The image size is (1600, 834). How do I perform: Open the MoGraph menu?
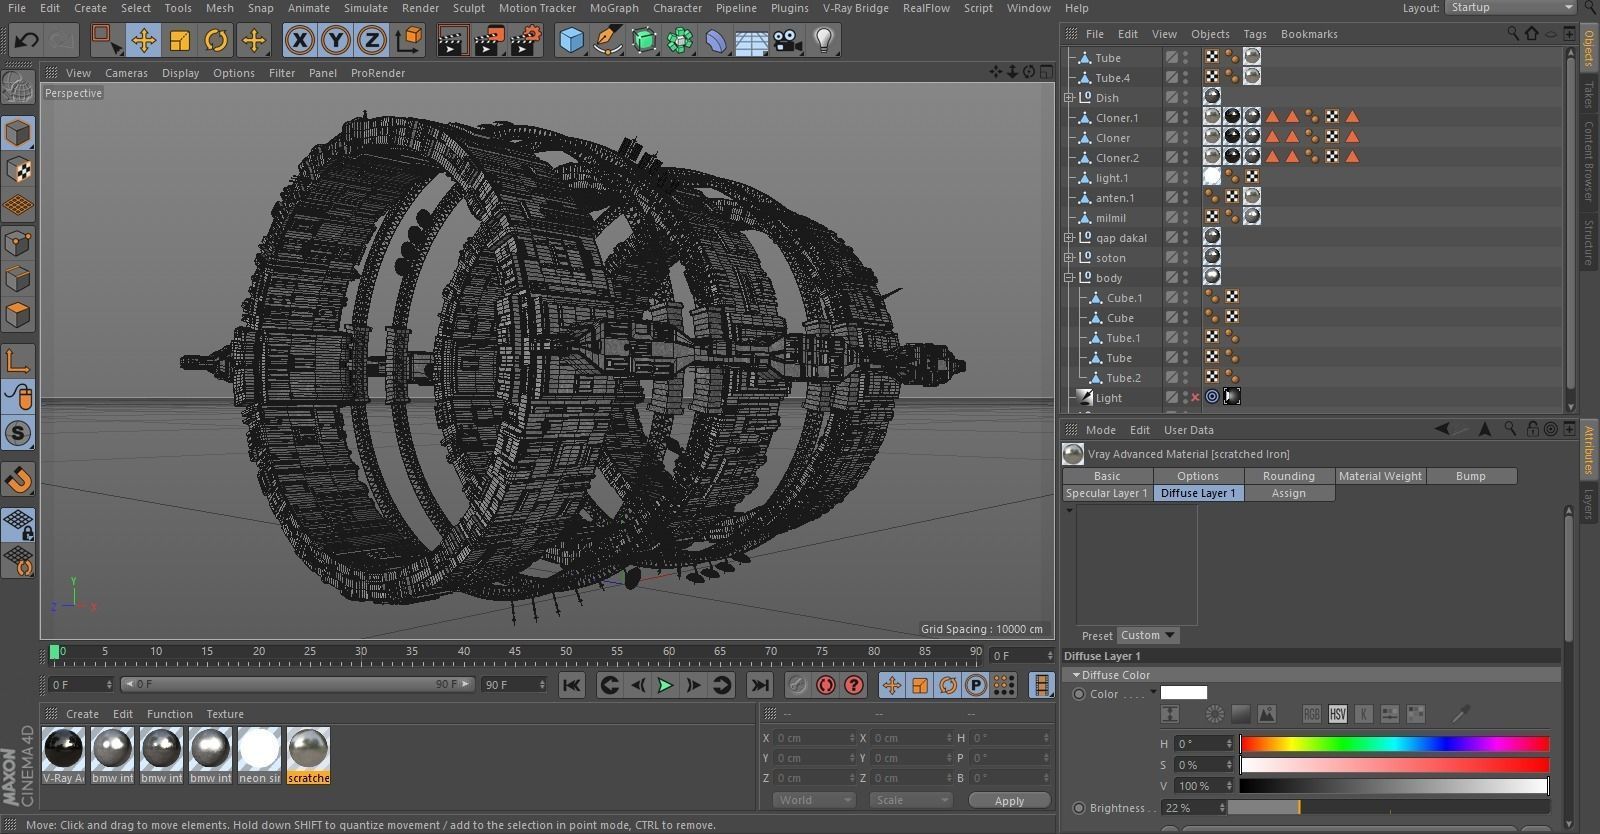coord(614,8)
